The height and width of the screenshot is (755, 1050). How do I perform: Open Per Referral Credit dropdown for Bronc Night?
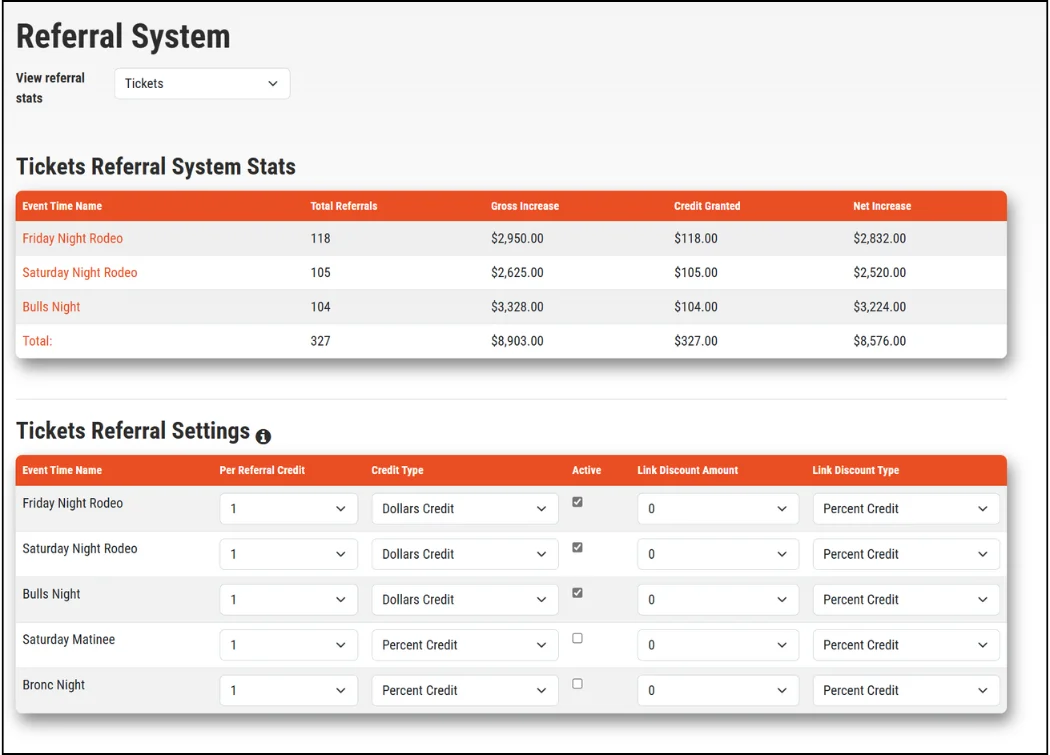pyautogui.click(x=289, y=691)
